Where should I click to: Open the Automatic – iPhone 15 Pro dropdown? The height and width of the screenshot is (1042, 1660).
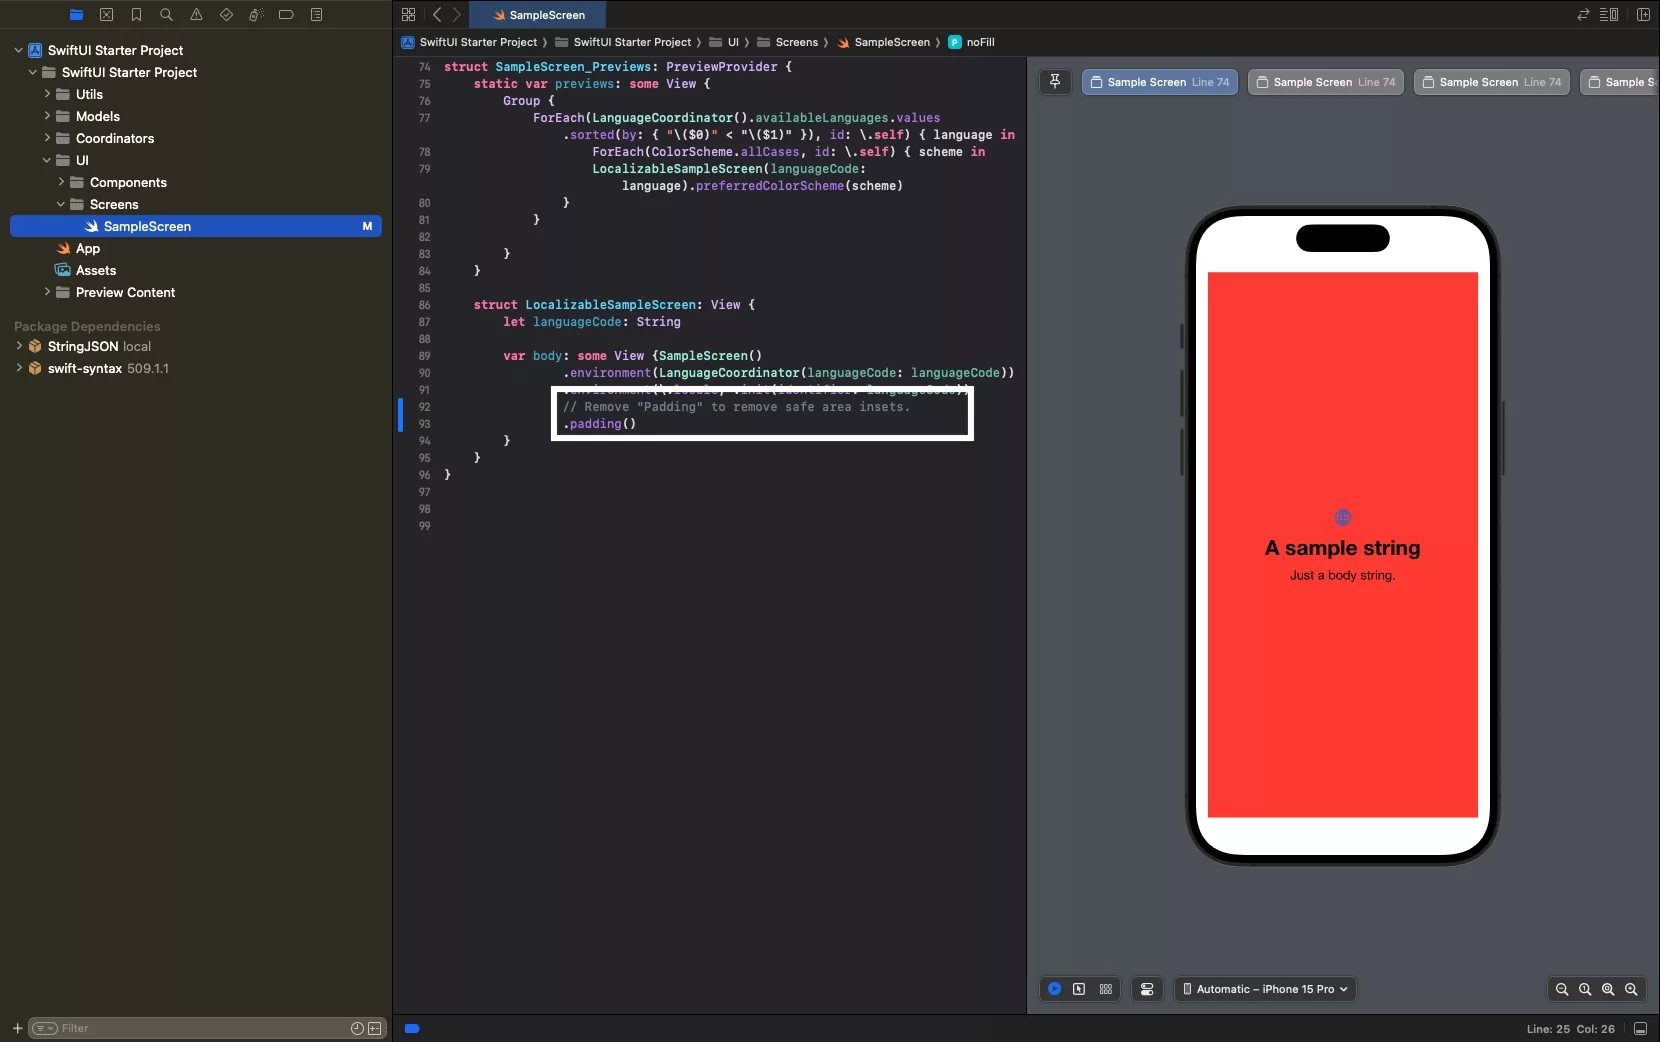pyautogui.click(x=1265, y=989)
